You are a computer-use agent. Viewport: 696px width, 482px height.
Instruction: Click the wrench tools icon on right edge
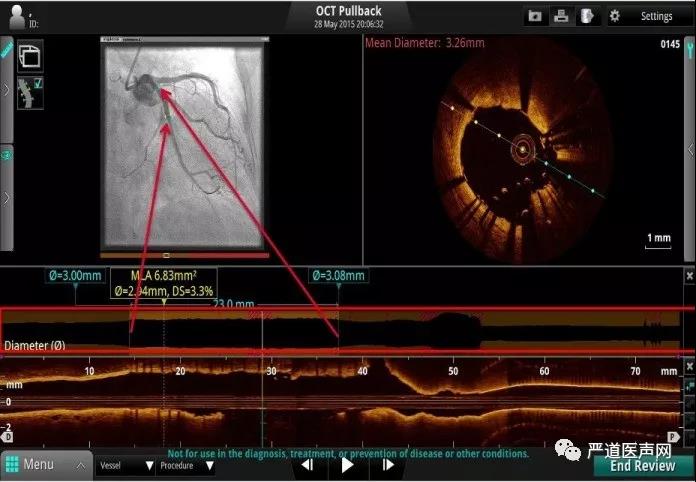[689, 44]
